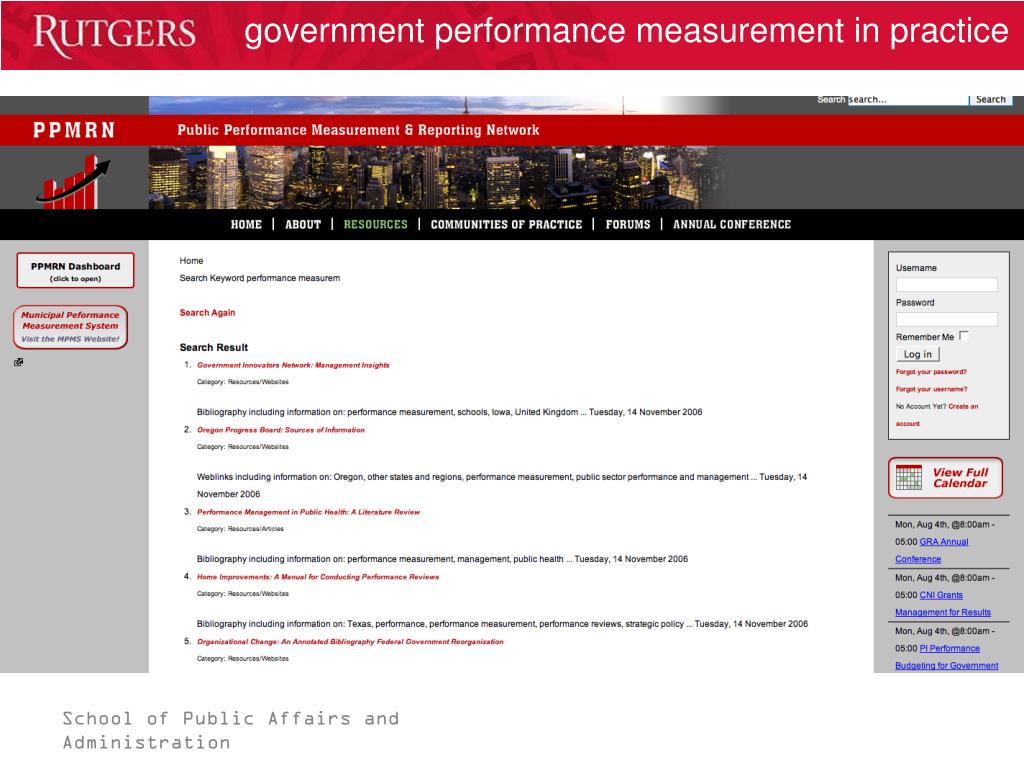Click the small external link icon in left sidebar

tap(18, 362)
